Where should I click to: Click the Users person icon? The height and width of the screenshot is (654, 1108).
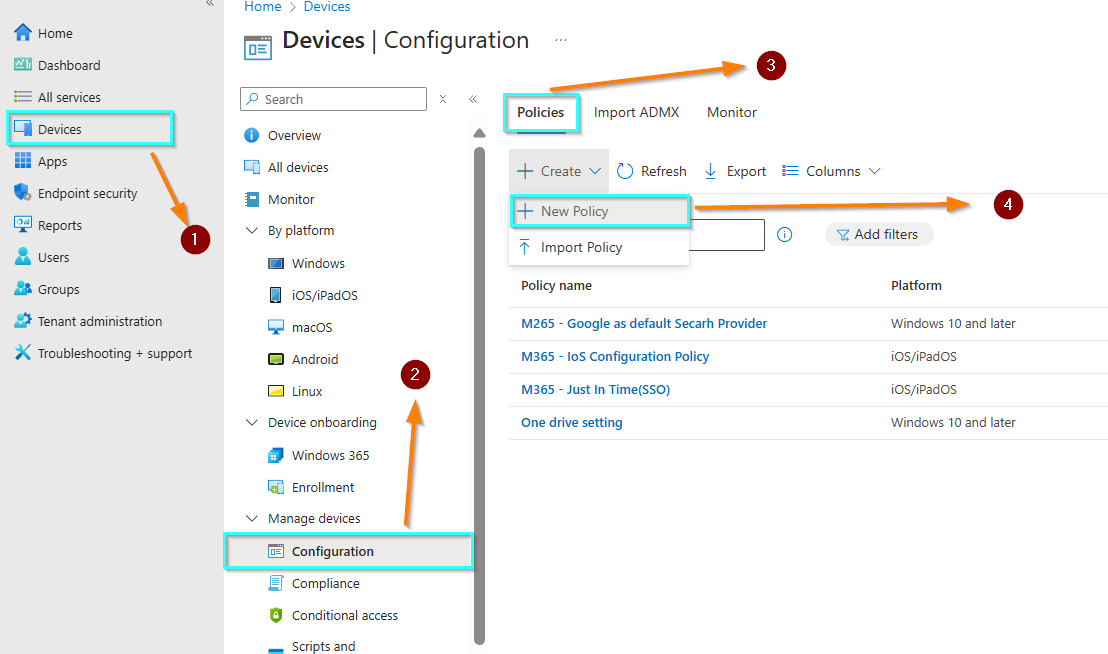click(x=23, y=256)
